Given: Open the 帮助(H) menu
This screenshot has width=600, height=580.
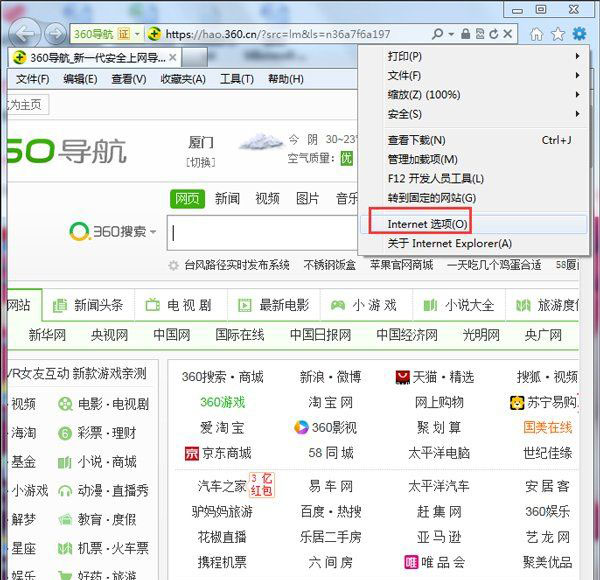Looking at the screenshot, I should point(286,79).
